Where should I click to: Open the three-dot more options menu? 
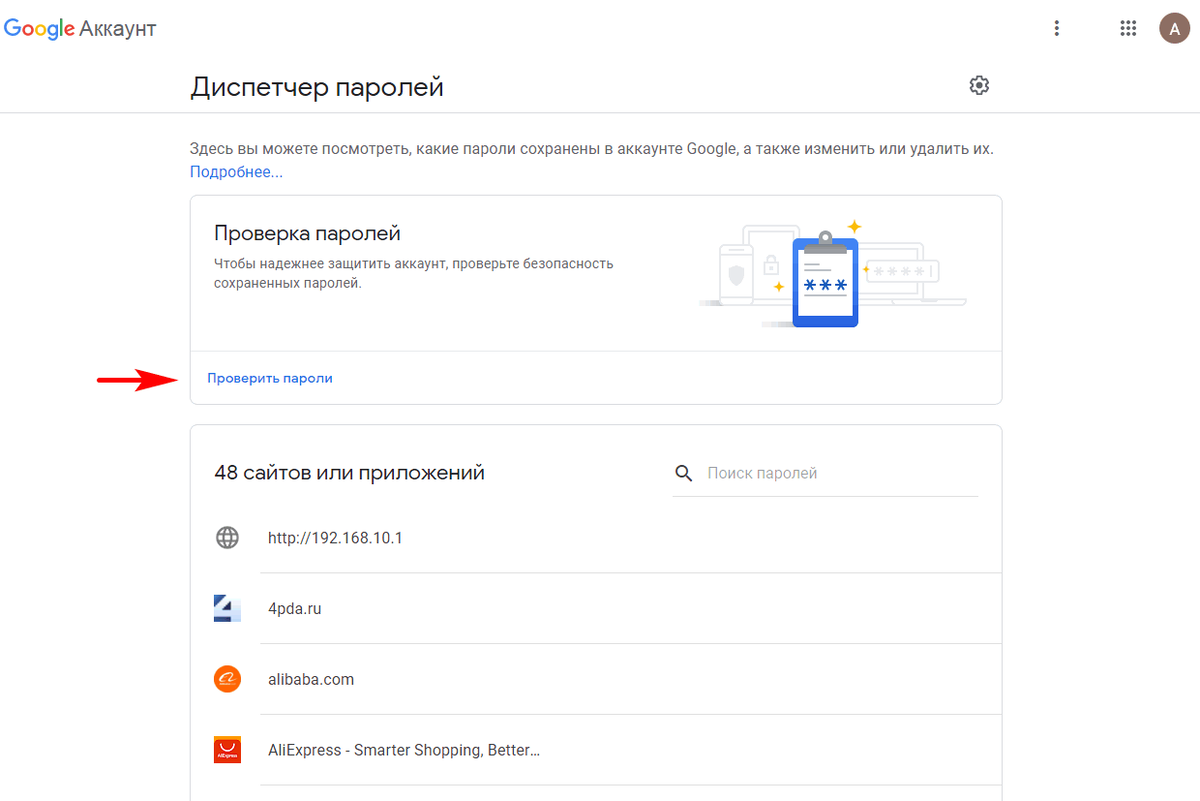tap(1057, 28)
